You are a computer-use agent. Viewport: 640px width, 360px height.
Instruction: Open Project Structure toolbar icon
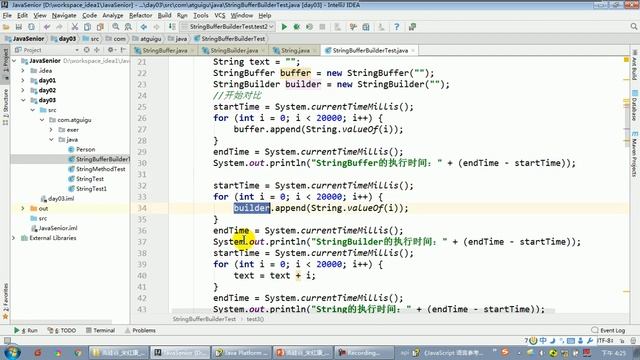click(366, 27)
